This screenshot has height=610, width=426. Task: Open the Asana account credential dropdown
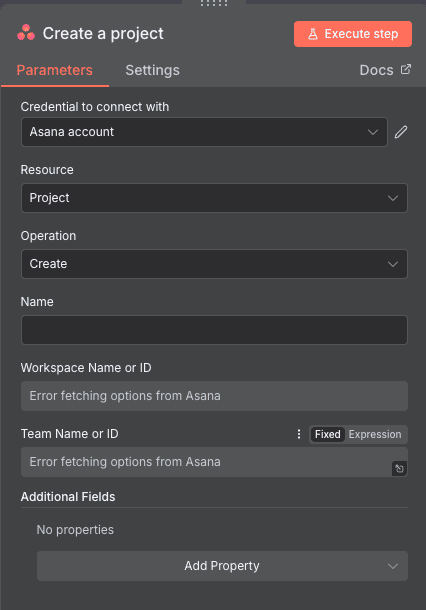tap(204, 132)
